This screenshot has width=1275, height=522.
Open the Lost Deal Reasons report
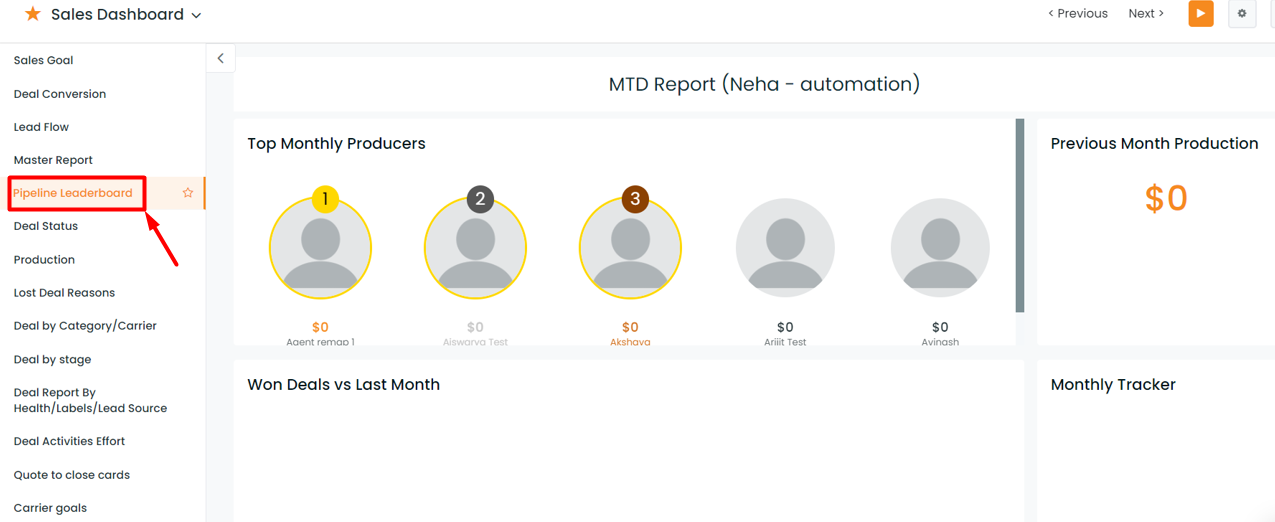pyautogui.click(x=64, y=293)
